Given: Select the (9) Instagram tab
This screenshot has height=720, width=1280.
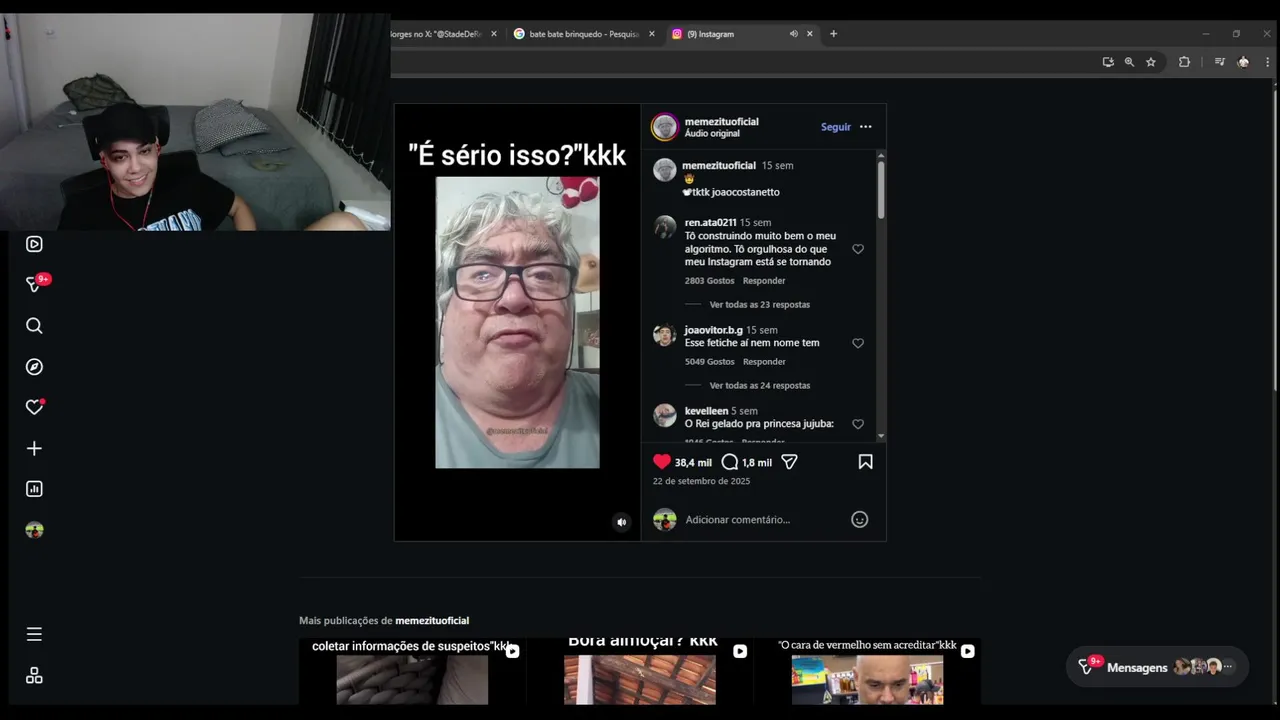Looking at the screenshot, I should (710, 34).
